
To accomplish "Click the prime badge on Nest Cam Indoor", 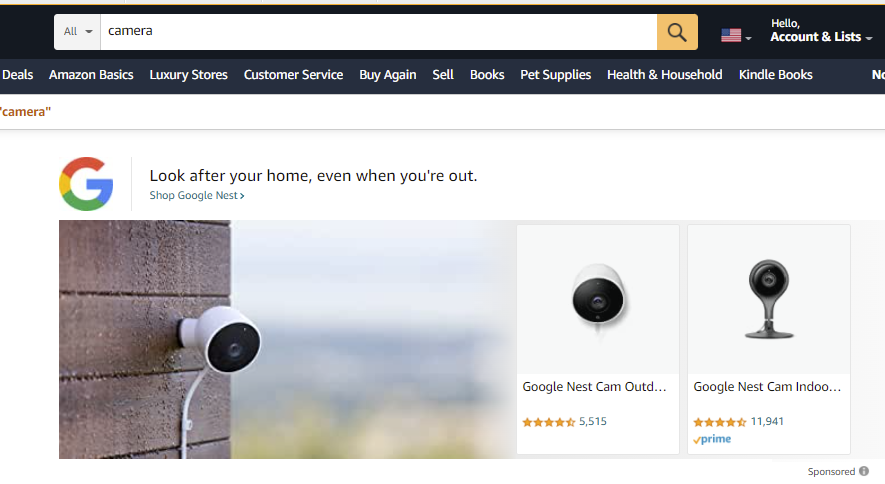I will [x=712, y=439].
